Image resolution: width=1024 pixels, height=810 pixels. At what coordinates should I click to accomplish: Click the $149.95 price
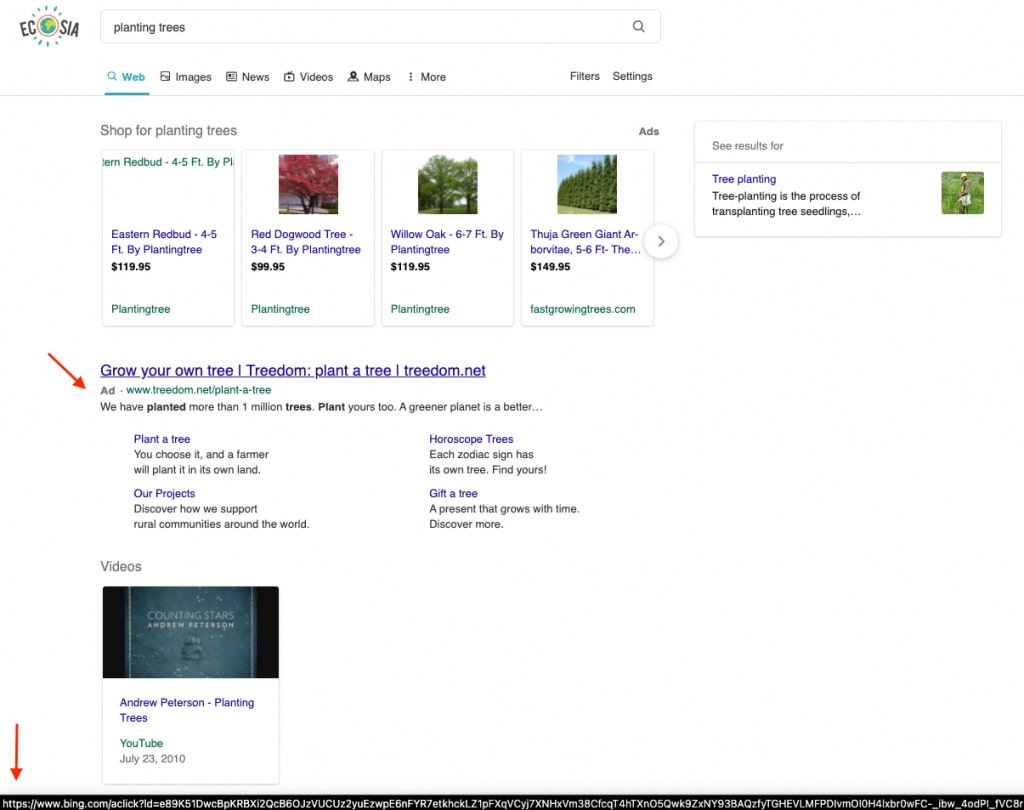pyautogui.click(x=550, y=267)
